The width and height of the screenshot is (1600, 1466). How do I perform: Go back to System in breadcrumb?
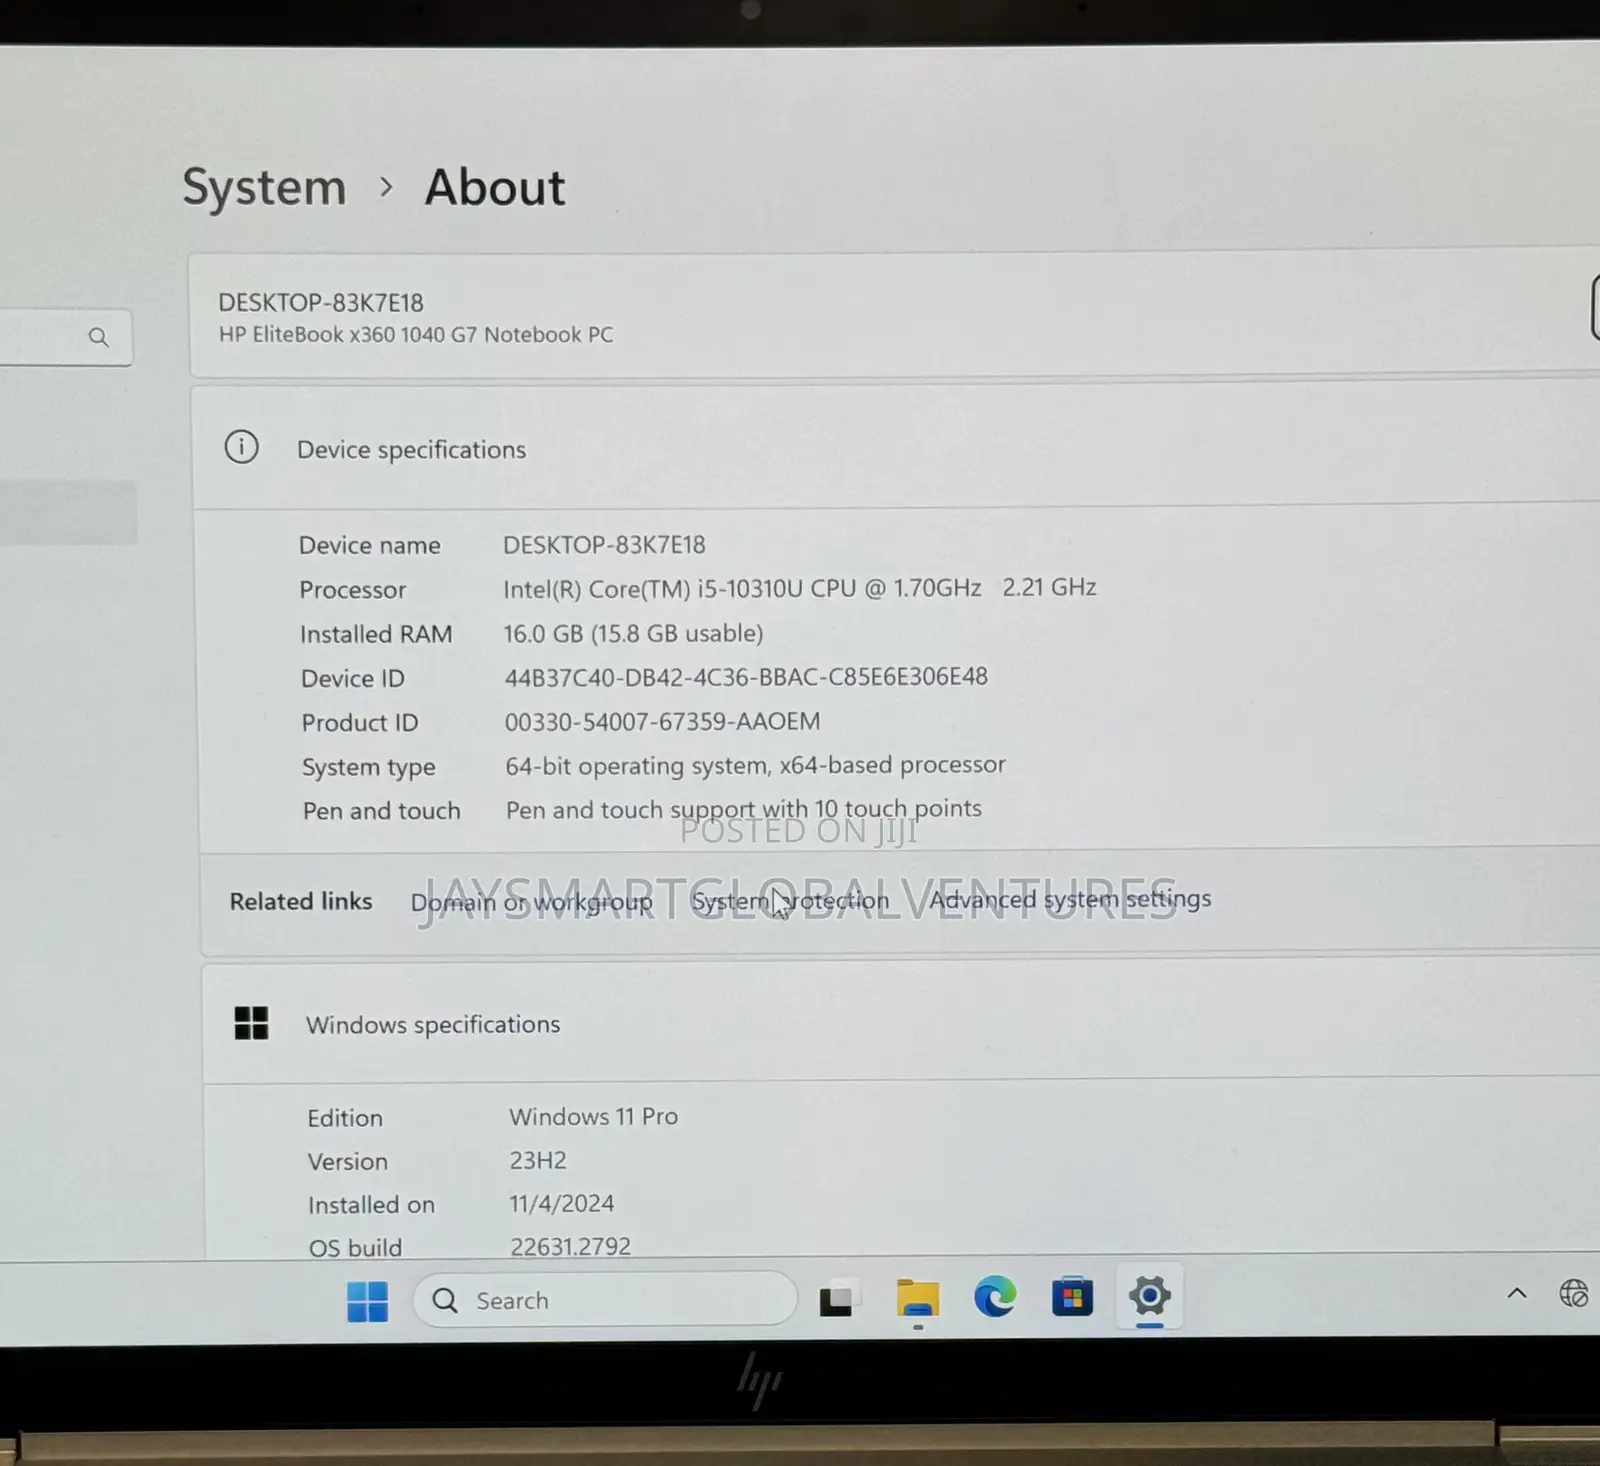pos(264,187)
